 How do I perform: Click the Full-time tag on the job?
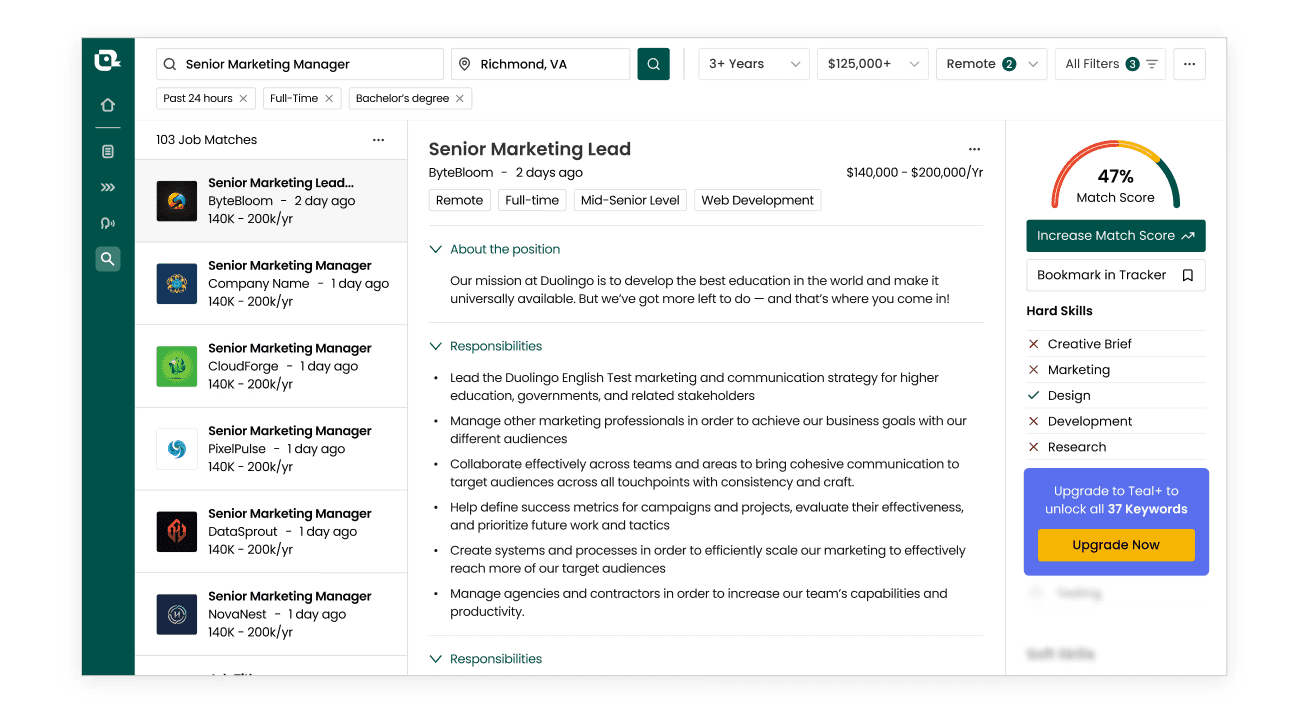pos(532,201)
